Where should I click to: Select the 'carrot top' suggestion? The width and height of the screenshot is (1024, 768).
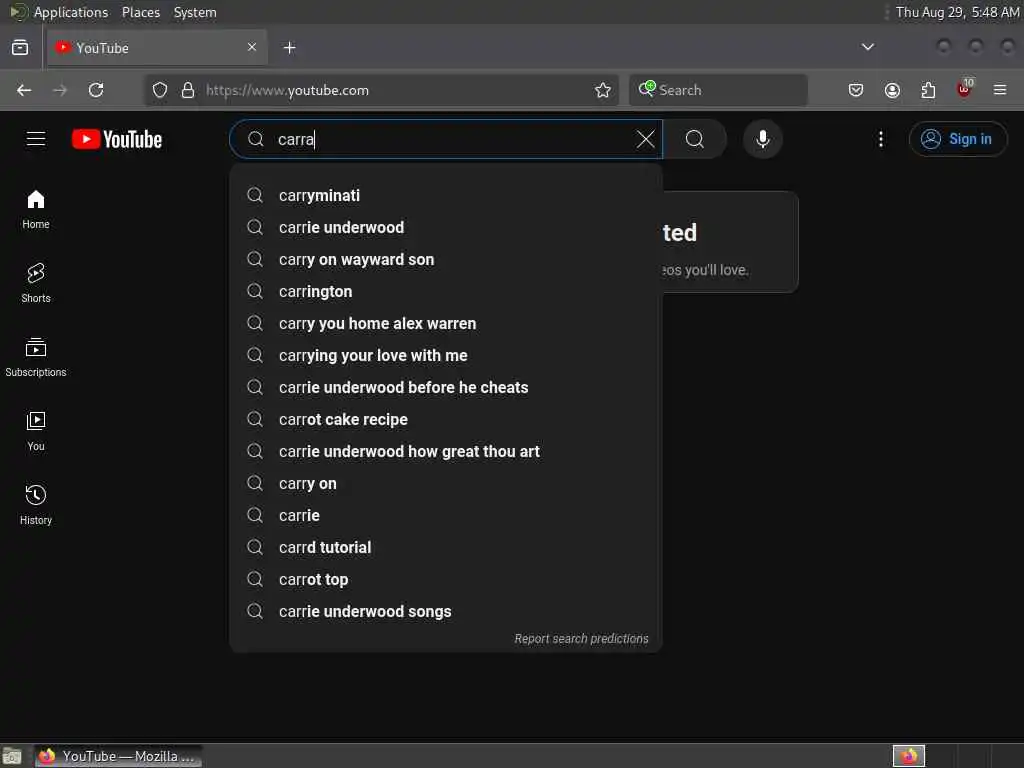[x=446, y=579]
